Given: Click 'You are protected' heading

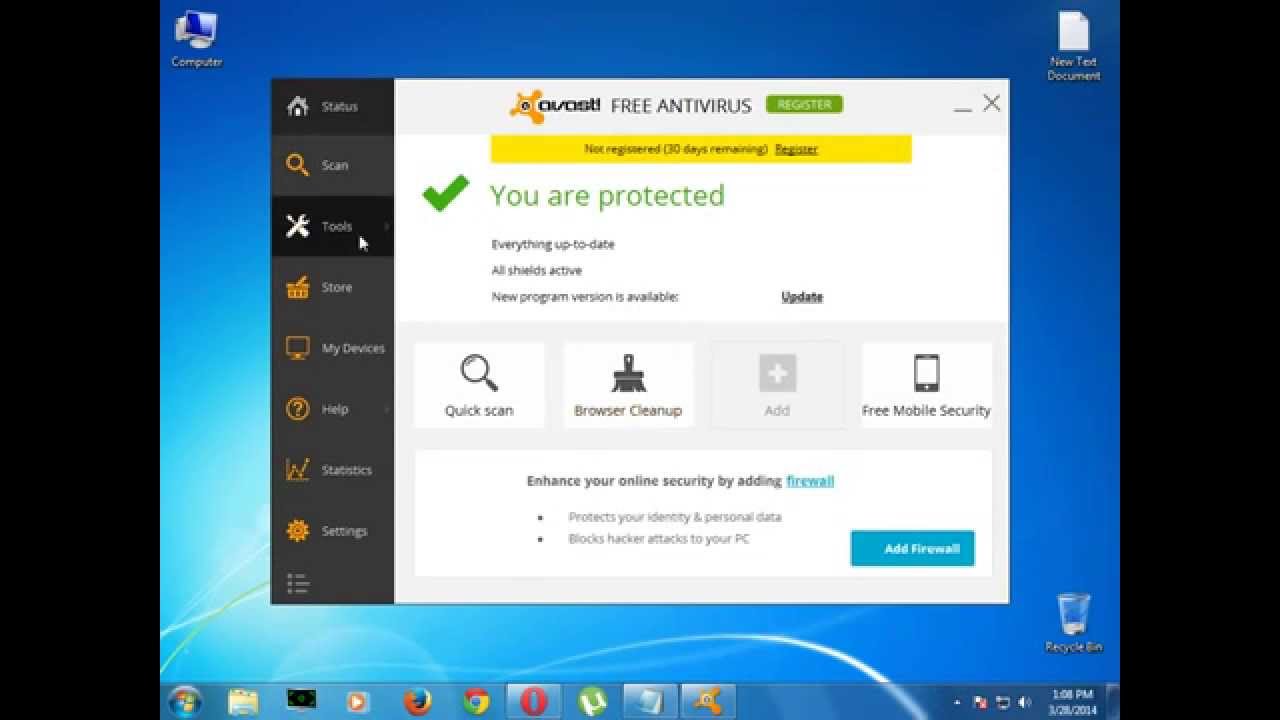Looking at the screenshot, I should pos(607,195).
